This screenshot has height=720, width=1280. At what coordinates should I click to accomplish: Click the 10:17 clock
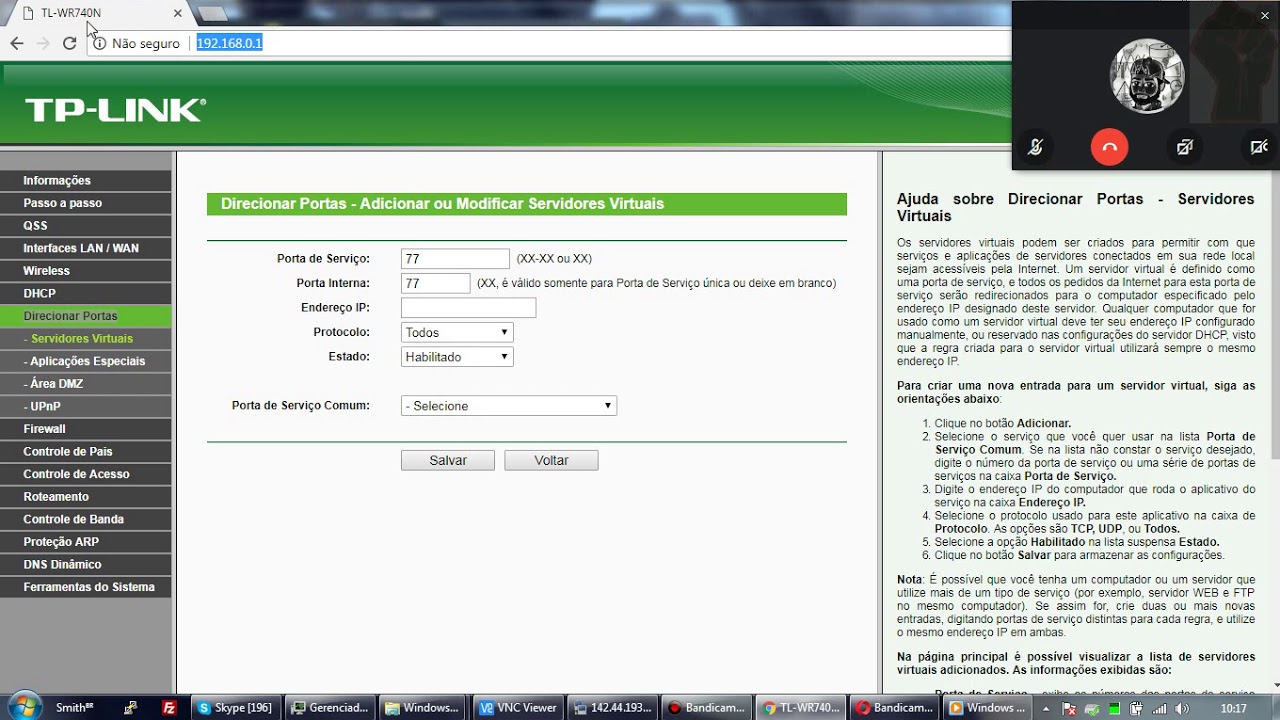[x=1233, y=708]
